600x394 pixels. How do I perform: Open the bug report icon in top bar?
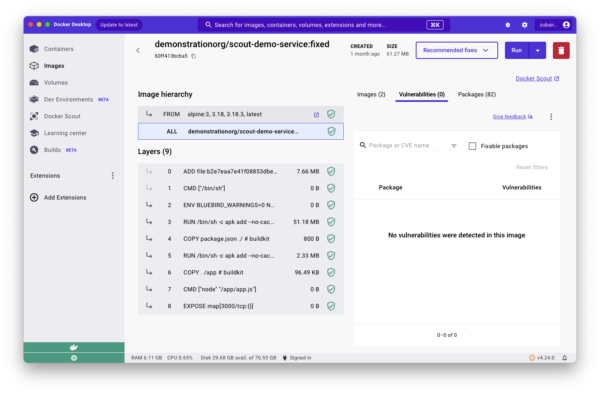[x=508, y=25]
